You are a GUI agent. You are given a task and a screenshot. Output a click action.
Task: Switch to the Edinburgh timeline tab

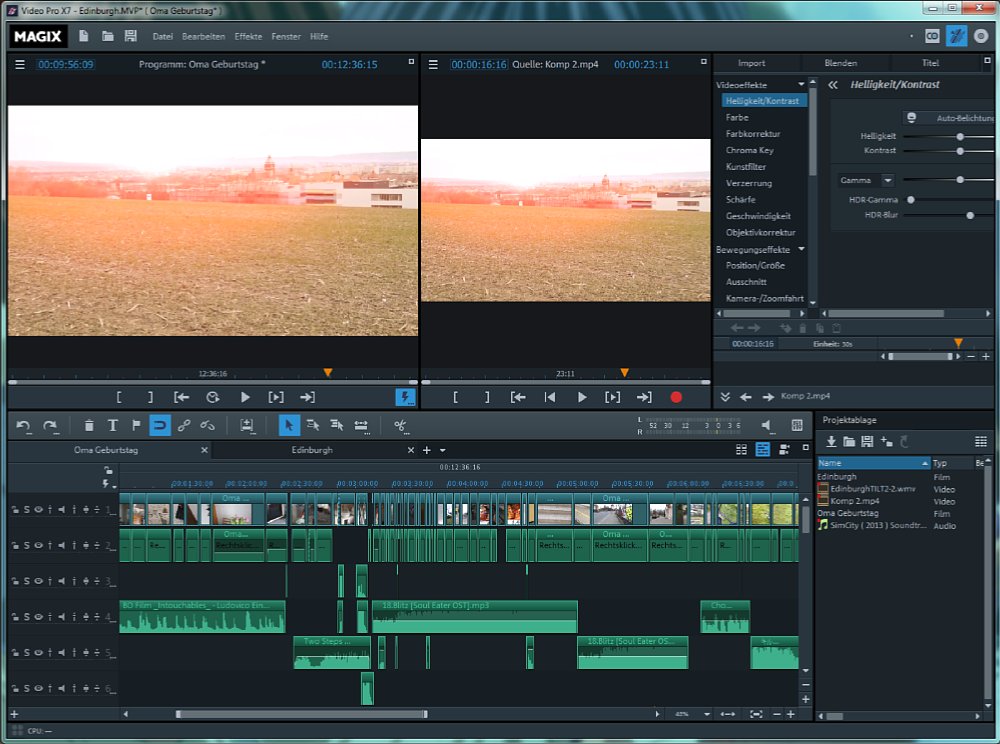pyautogui.click(x=311, y=450)
